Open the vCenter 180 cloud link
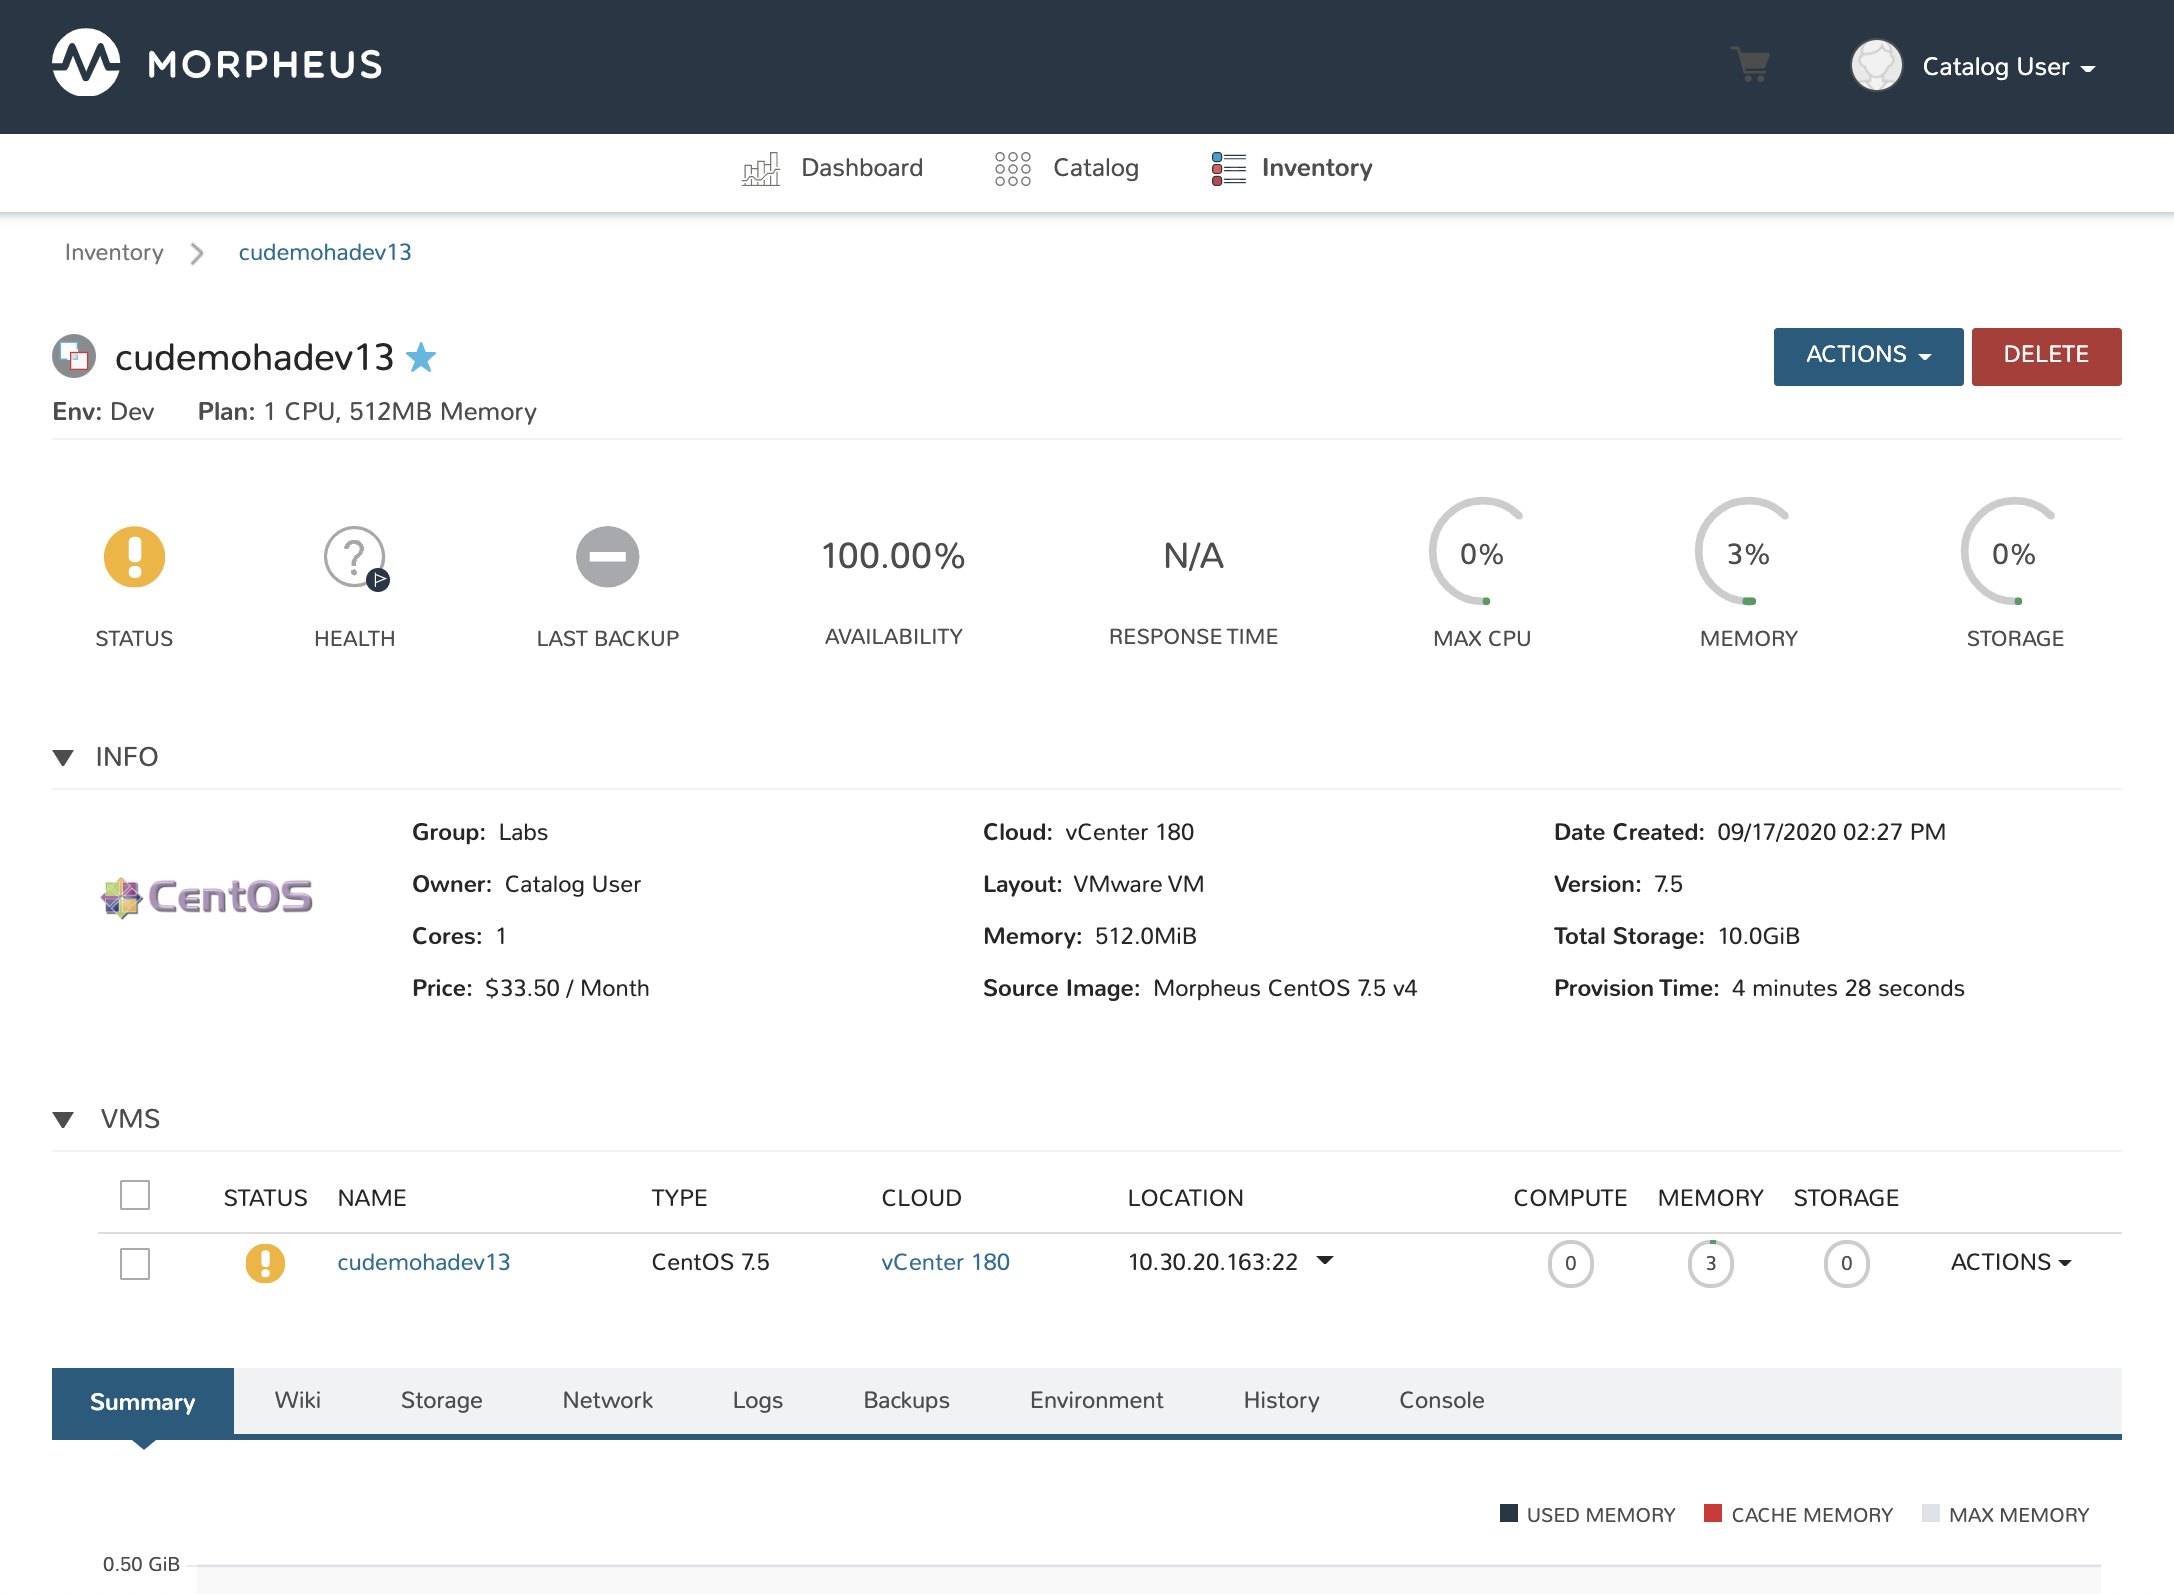This screenshot has width=2174, height=1594. click(x=945, y=1262)
